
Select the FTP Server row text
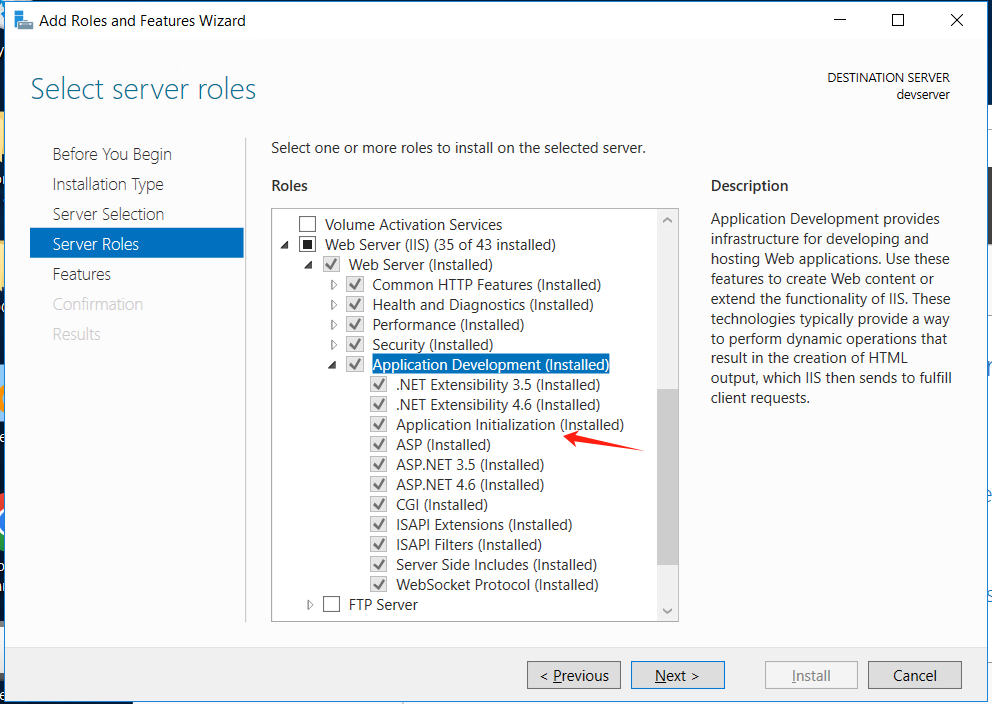383,605
